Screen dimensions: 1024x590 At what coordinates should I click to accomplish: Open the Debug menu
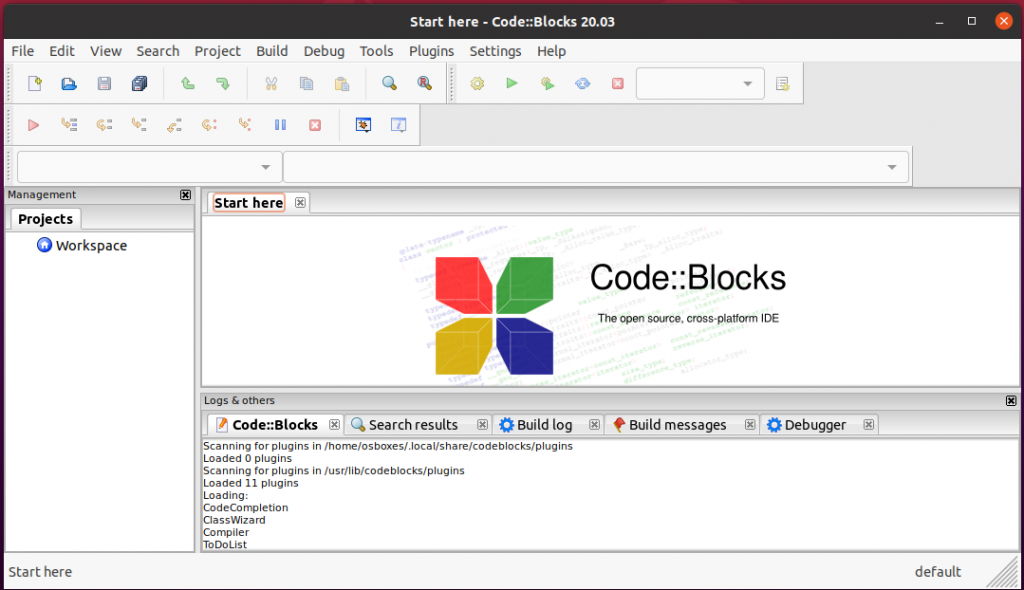(324, 51)
